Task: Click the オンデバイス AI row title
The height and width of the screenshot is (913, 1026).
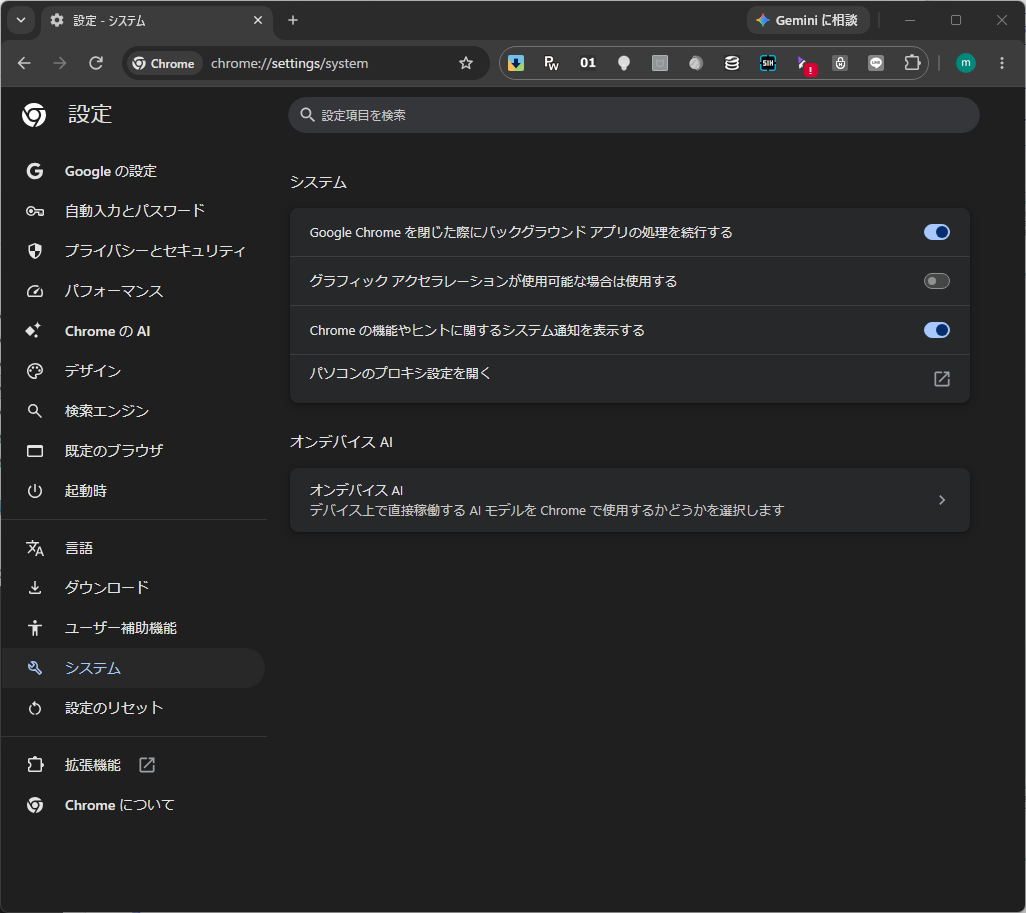Action: pyautogui.click(x=356, y=490)
